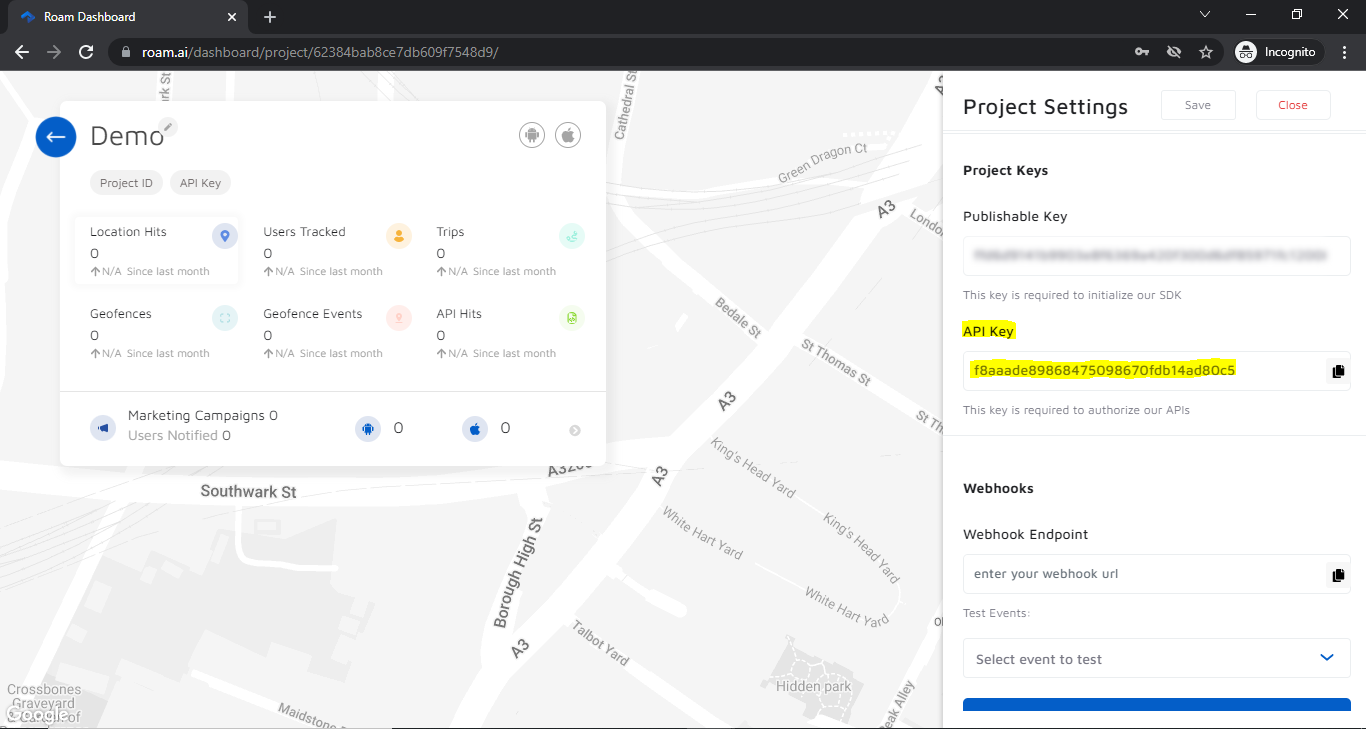
Task: Click the Demo project title
Action: click(x=127, y=137)
